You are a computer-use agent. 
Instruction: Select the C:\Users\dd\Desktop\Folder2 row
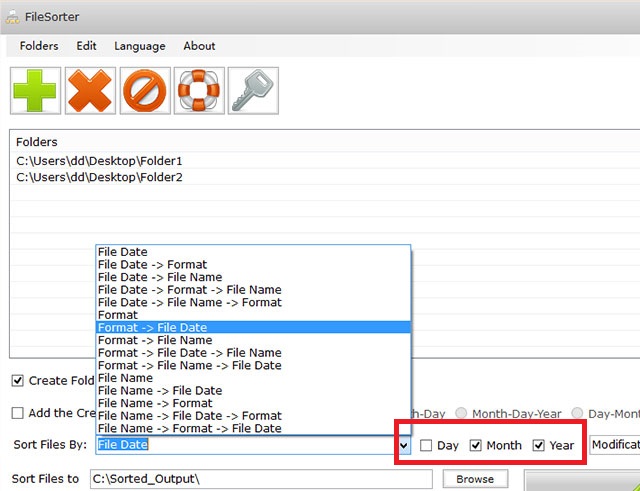click(326, 177)
